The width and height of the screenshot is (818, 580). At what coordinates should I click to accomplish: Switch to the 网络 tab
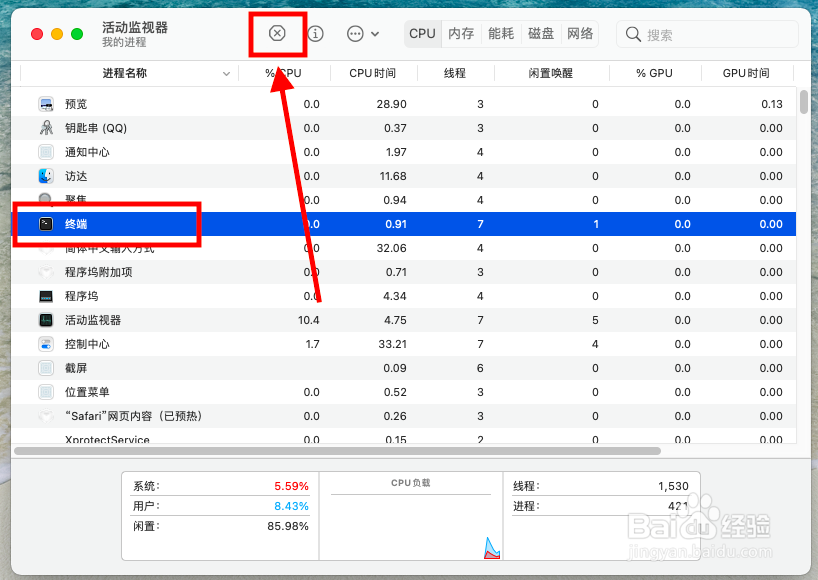pos(579,33)
